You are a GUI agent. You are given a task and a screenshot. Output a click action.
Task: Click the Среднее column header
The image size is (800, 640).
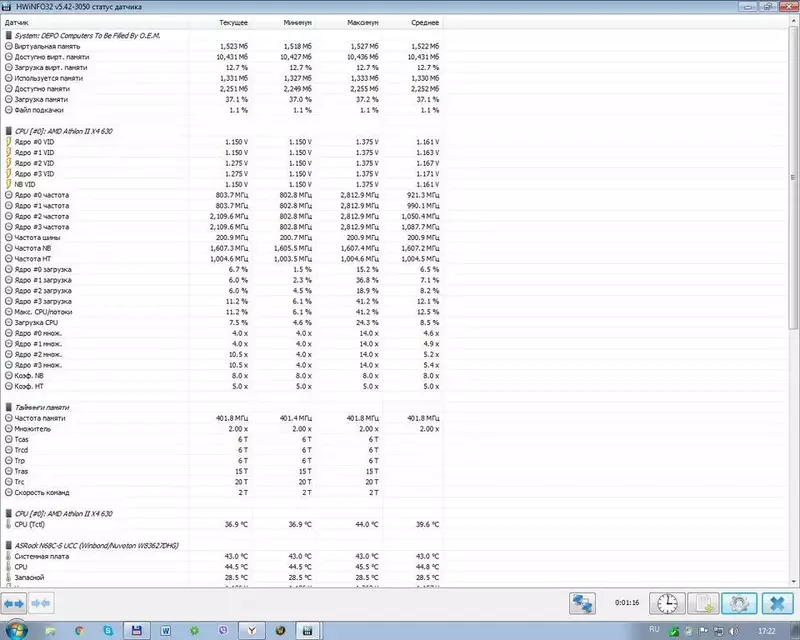click(412, 22)
